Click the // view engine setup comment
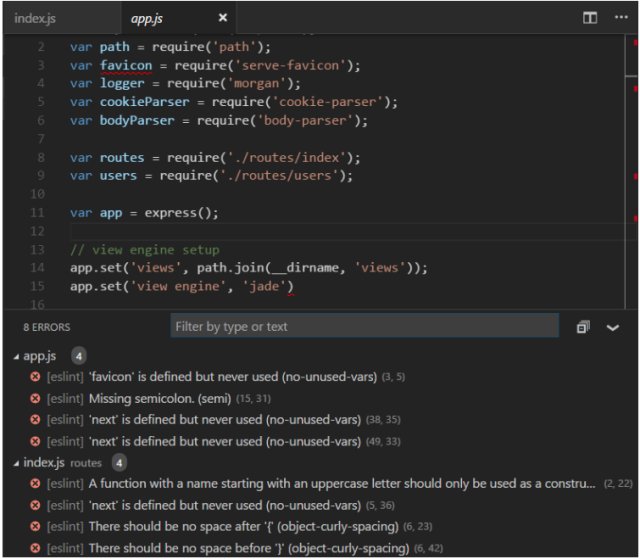 pos(145,250)
